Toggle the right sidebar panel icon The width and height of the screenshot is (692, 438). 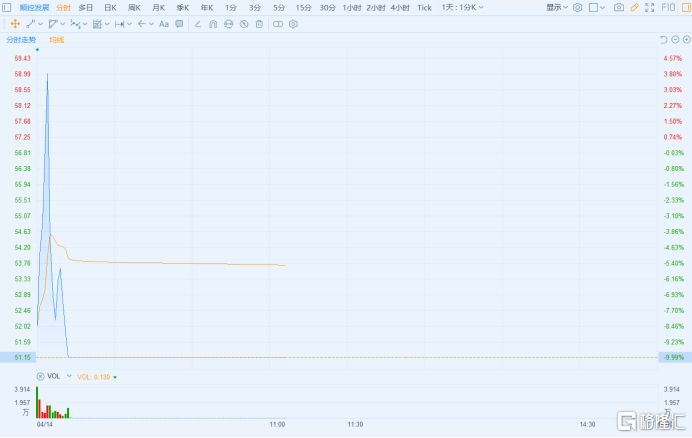pos(686,8)
